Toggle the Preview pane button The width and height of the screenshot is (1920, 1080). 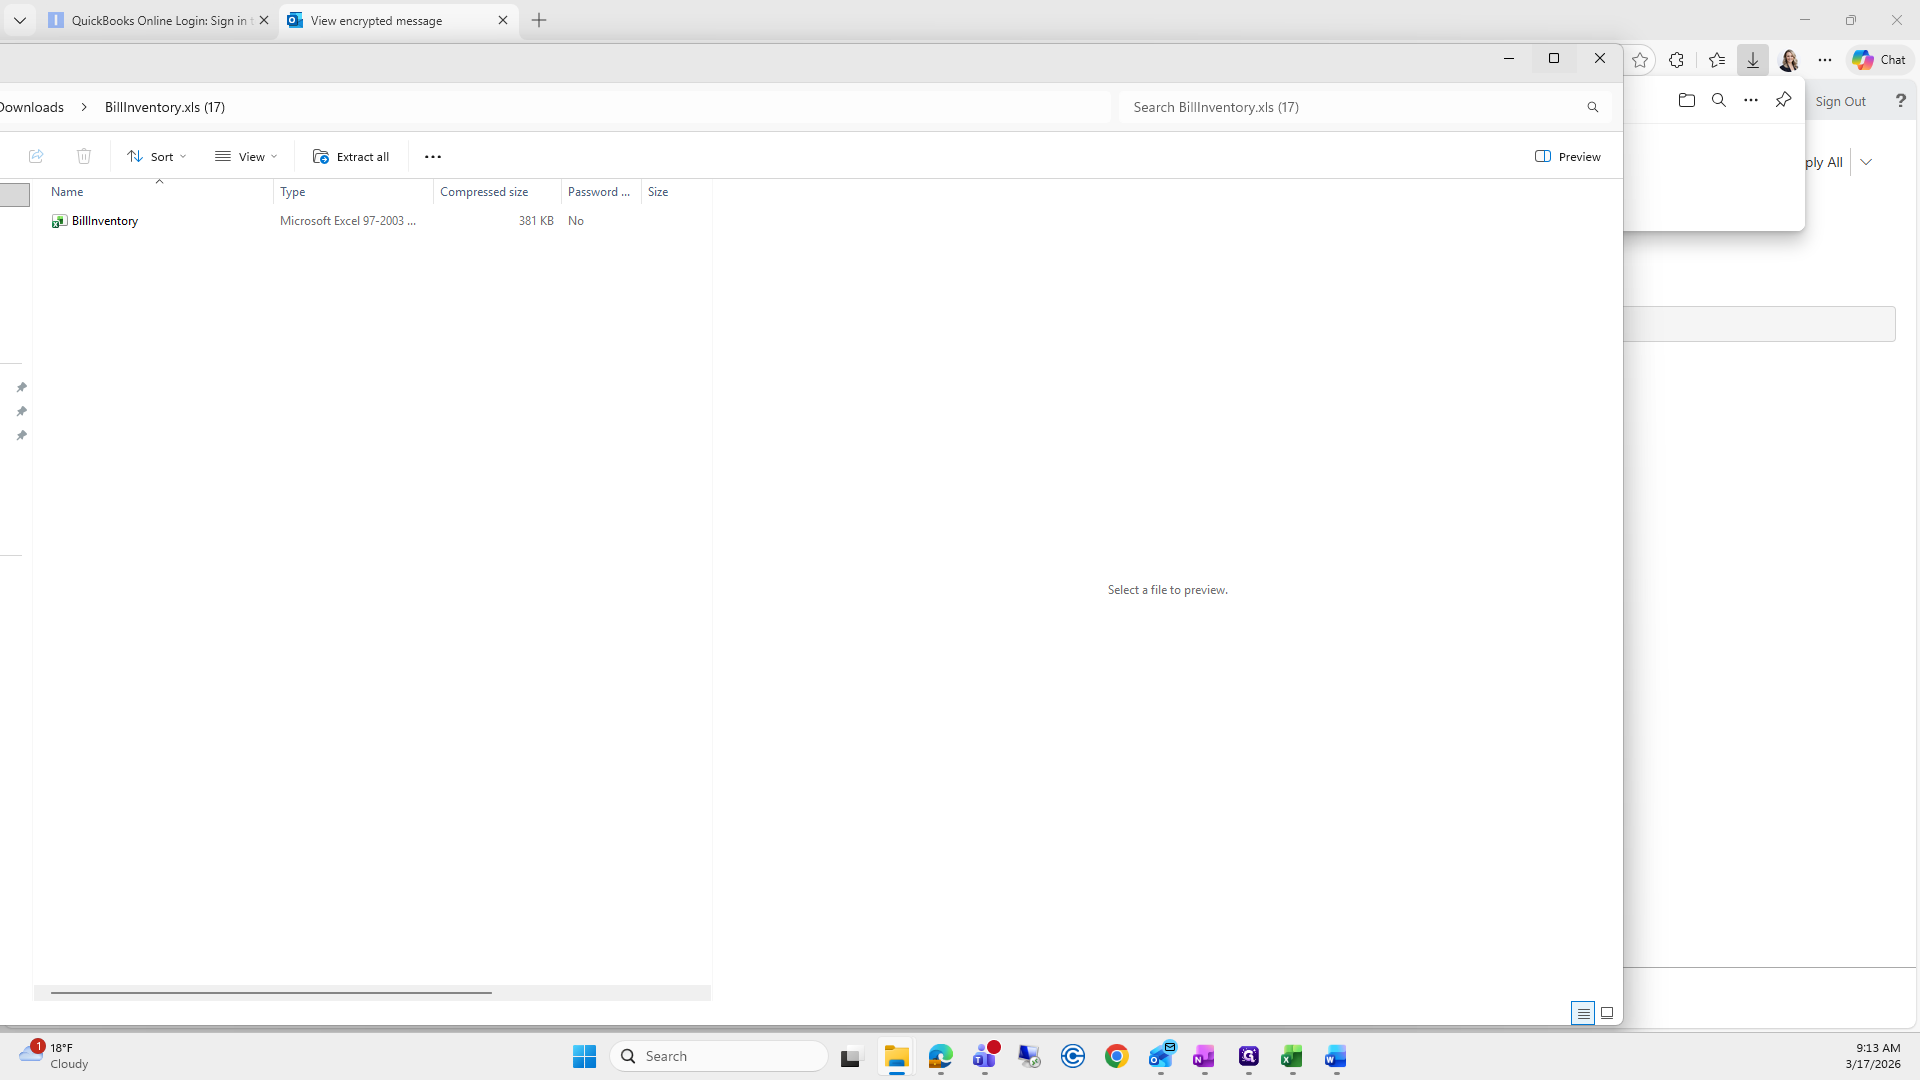pyautogui.click(x=1567, y=156)
